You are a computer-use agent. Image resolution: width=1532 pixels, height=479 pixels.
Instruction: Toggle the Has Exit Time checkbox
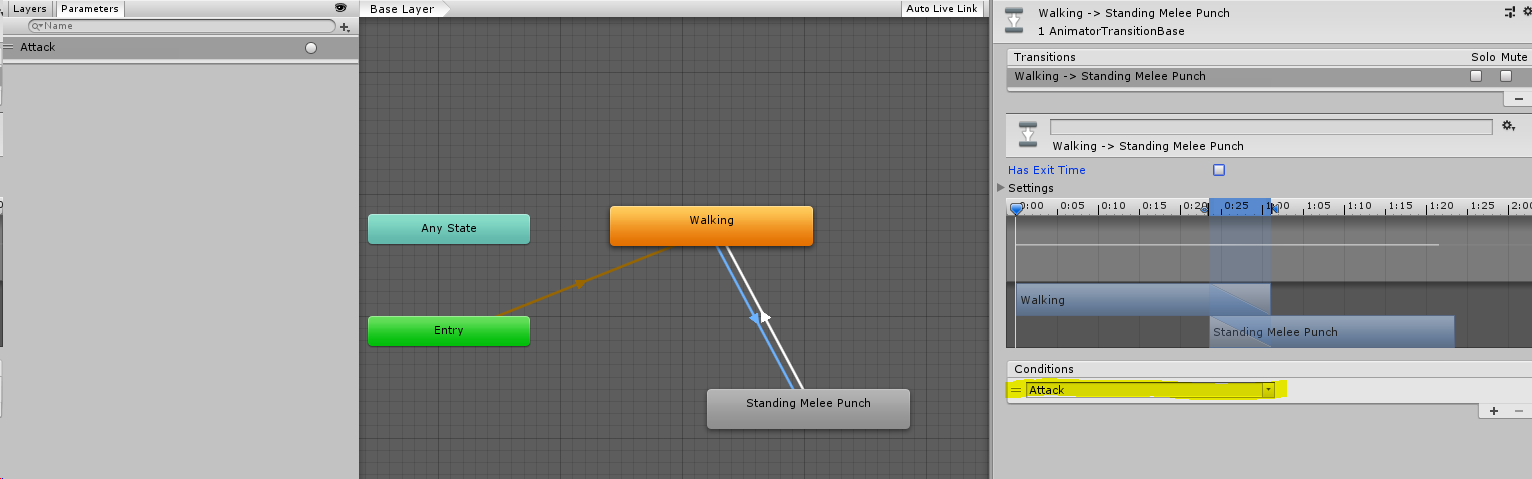point(1219,170)
